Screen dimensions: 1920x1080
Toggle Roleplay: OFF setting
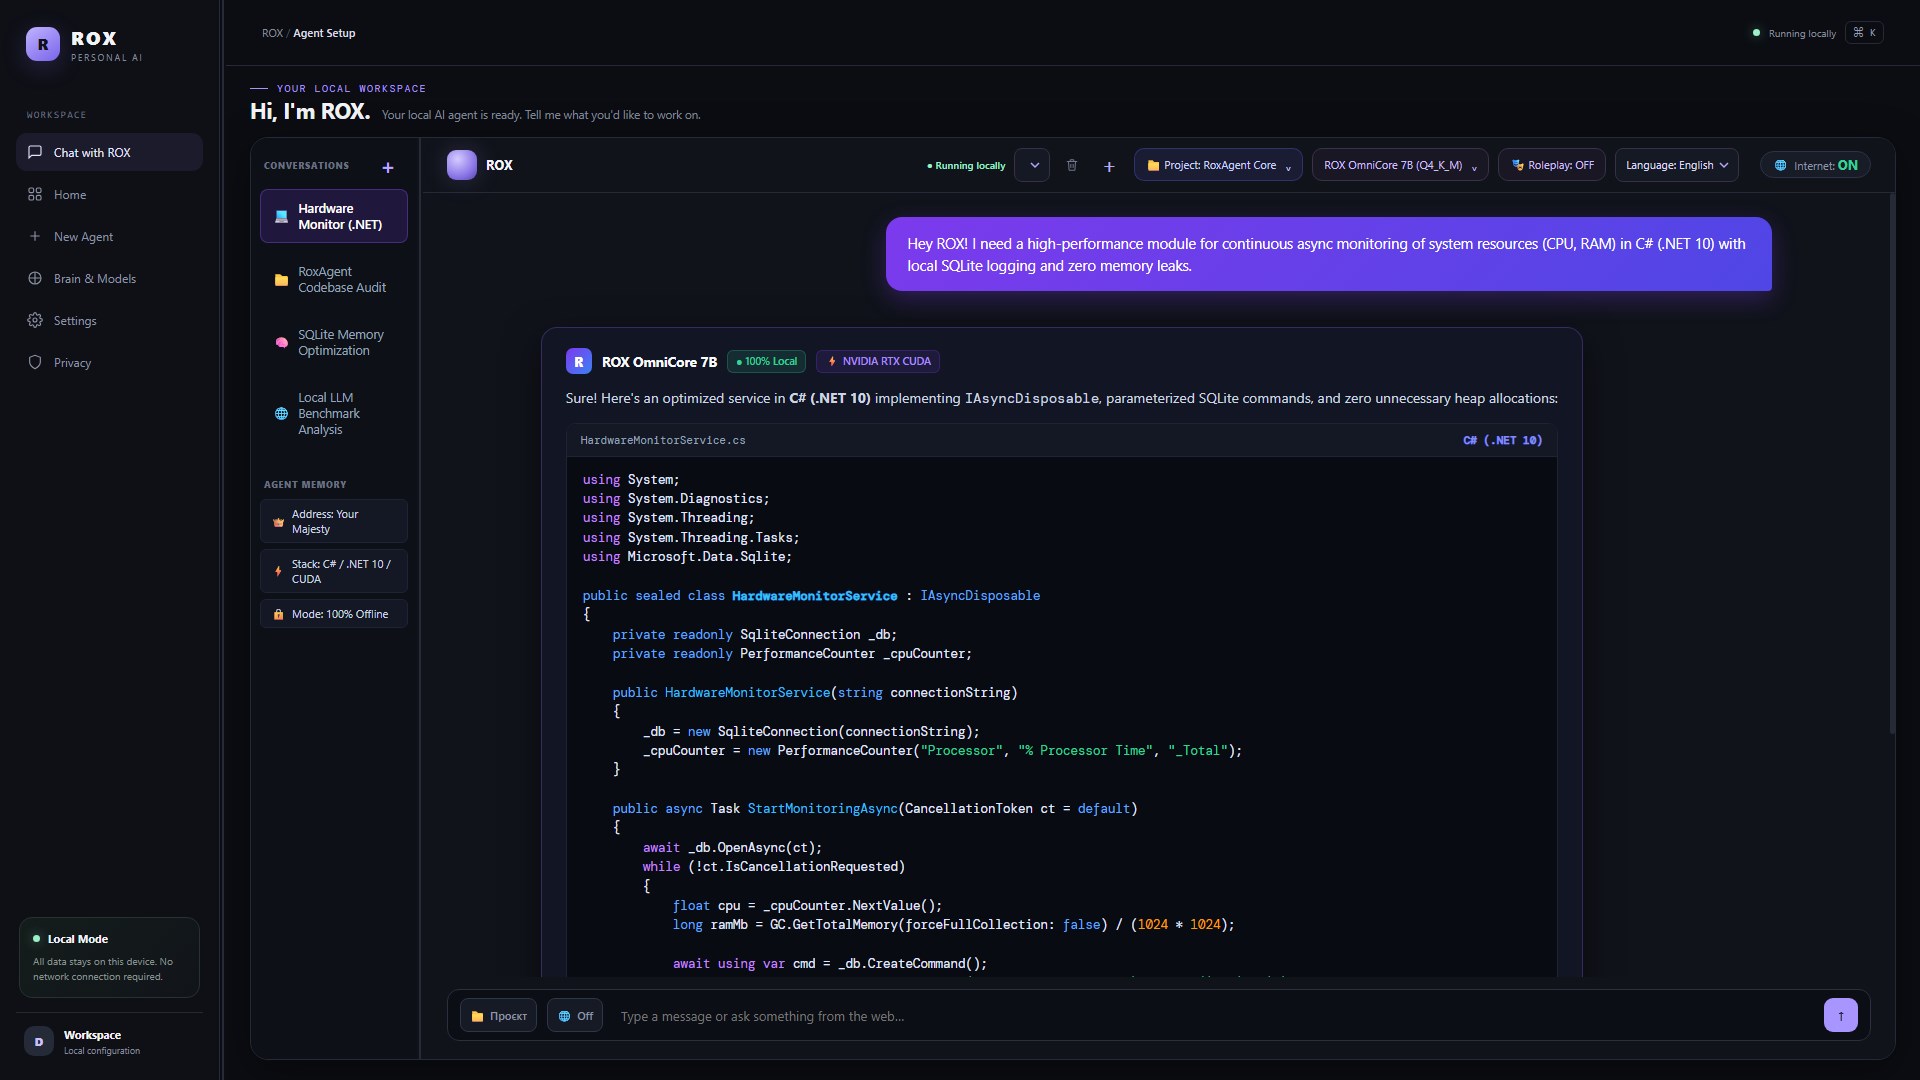point(1552,166)
